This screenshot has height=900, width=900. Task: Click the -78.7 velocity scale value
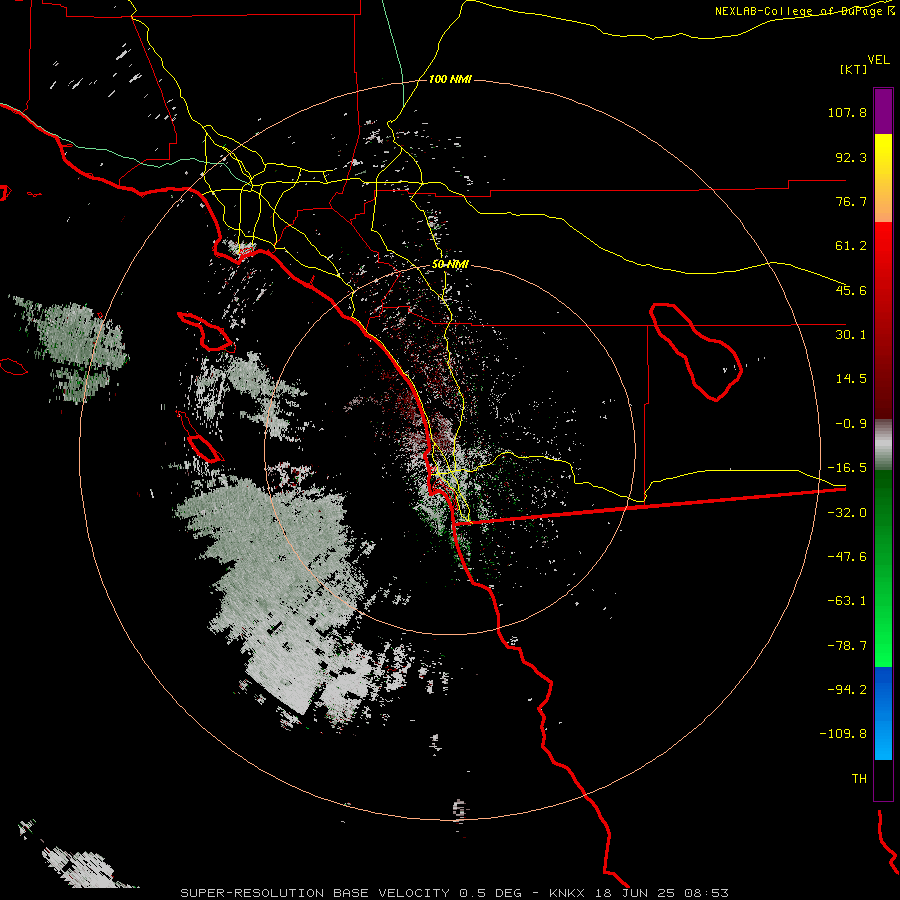(x=847, y=646)
